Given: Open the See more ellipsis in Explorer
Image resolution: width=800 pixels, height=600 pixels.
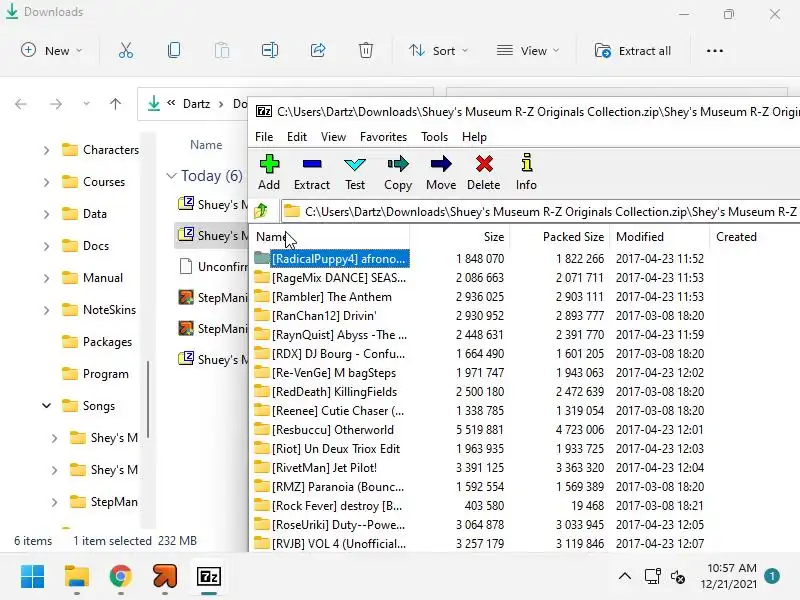Looking at the screenshot, I should pos(715,51).
